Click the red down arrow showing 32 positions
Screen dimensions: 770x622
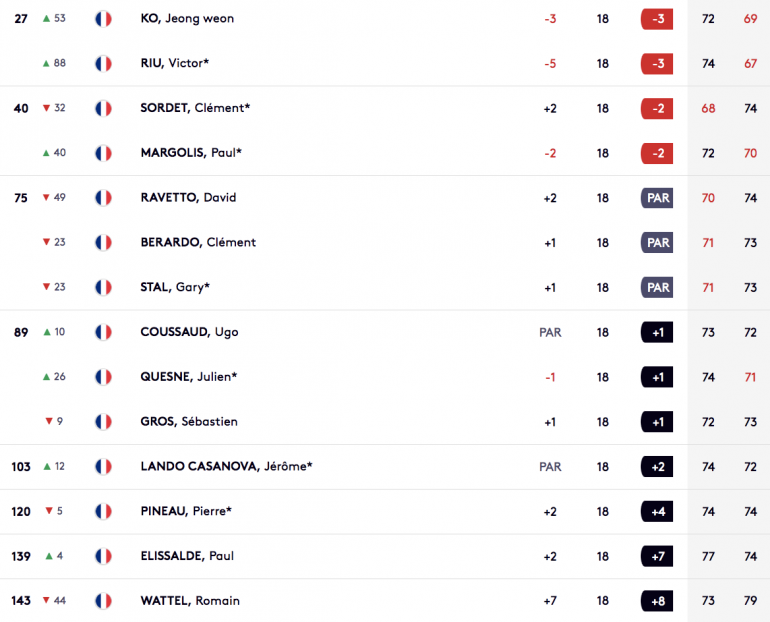(46, 108)
